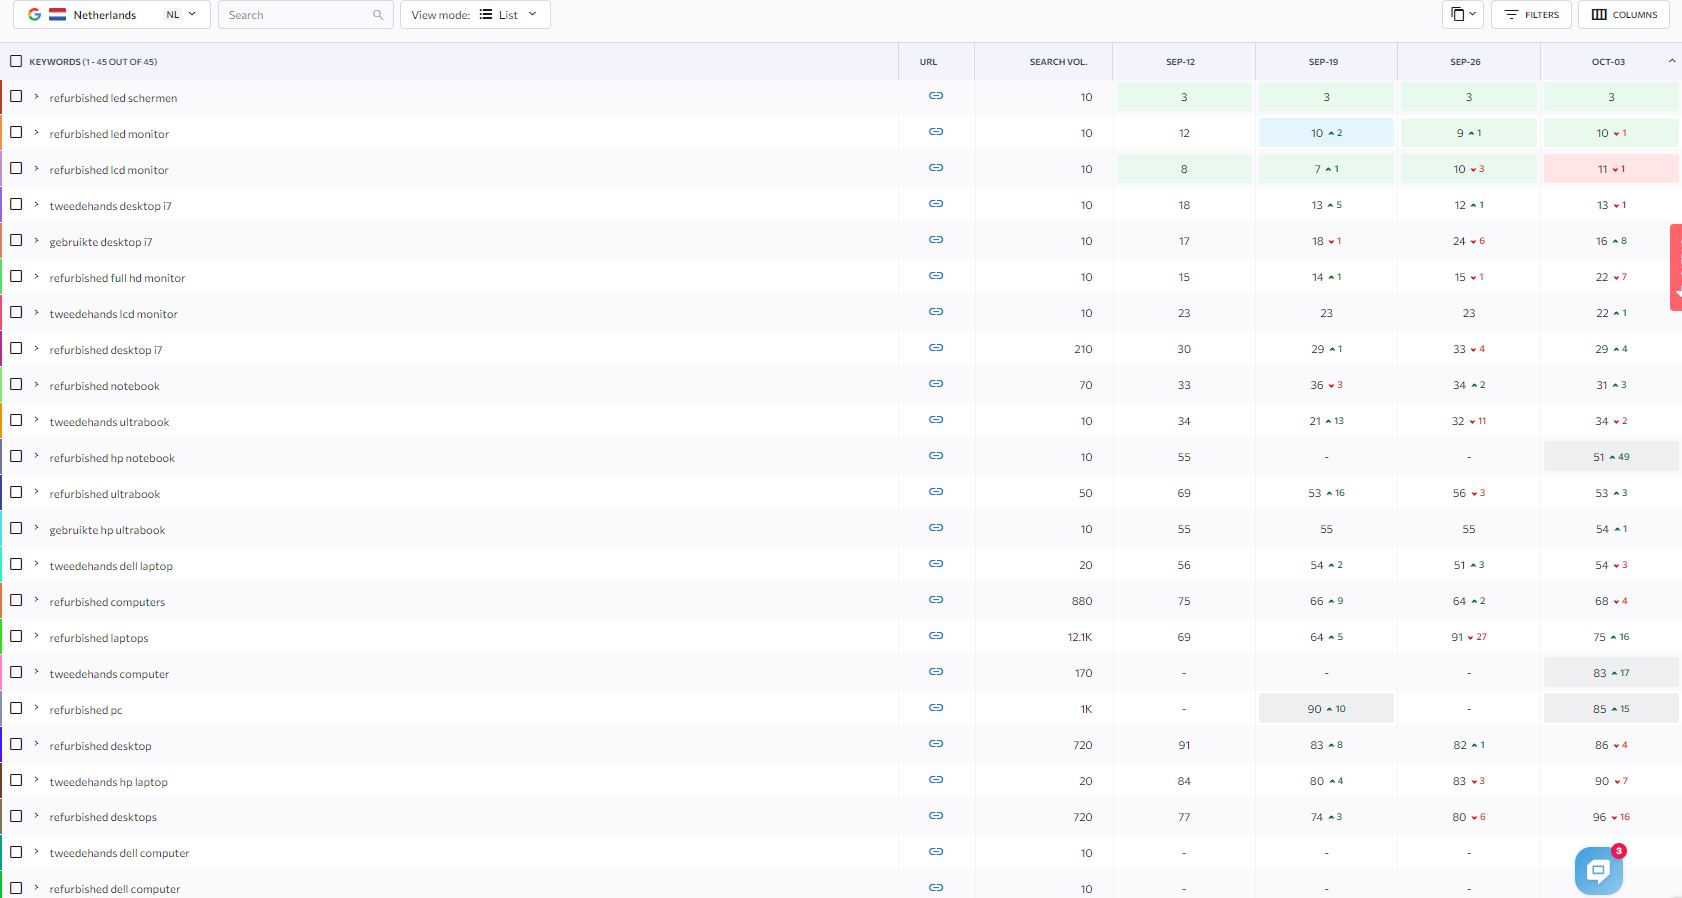1682x898 pixels.
Task: Sort by Search Vol. column header
Action: [1058, 62]
